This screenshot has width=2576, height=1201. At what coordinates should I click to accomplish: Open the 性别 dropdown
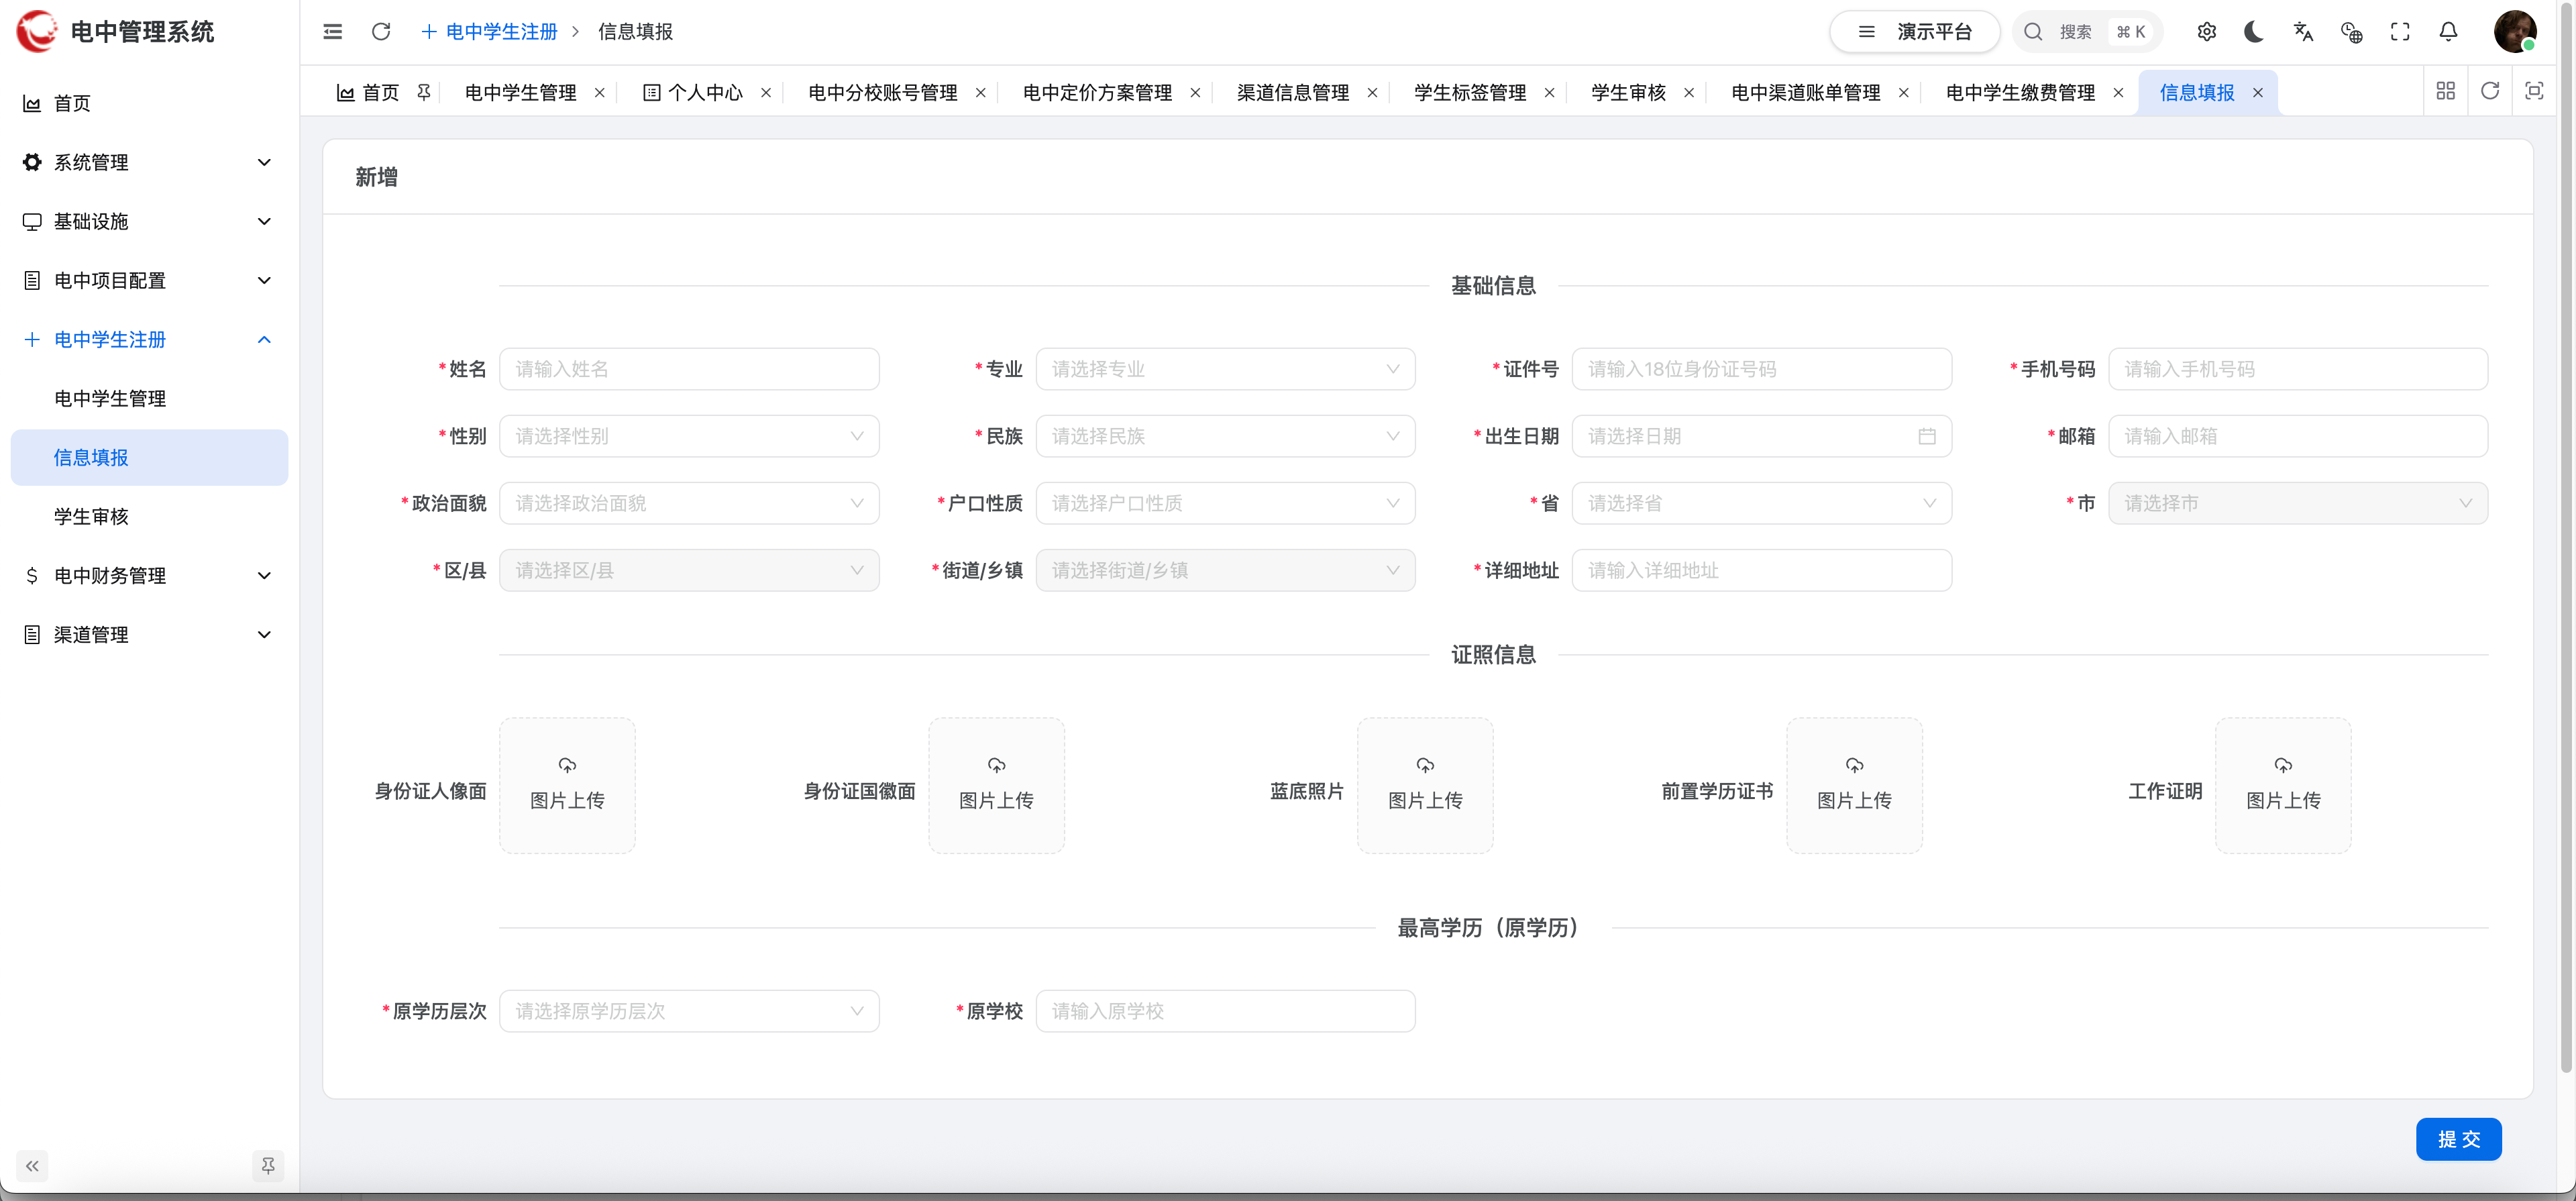tap(688, 436)
